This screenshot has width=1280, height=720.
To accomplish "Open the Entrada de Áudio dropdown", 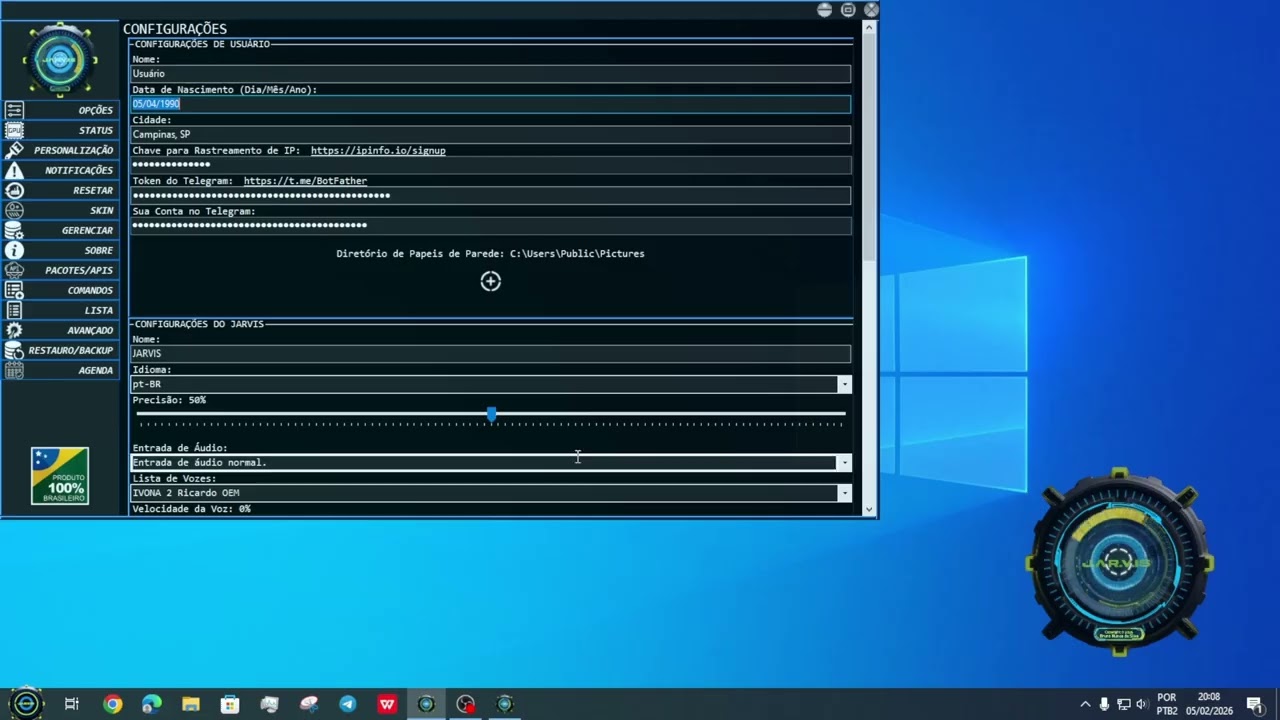I will coord(844,463).
